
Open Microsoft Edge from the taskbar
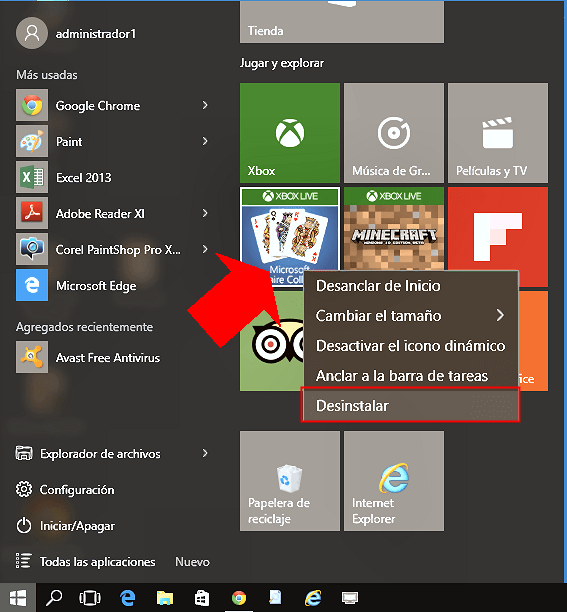click(127, 598)
